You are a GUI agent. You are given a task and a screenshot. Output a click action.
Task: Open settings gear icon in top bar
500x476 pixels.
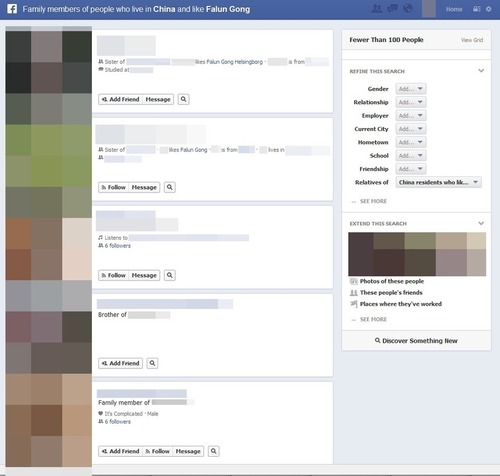(x=489, y=9)
